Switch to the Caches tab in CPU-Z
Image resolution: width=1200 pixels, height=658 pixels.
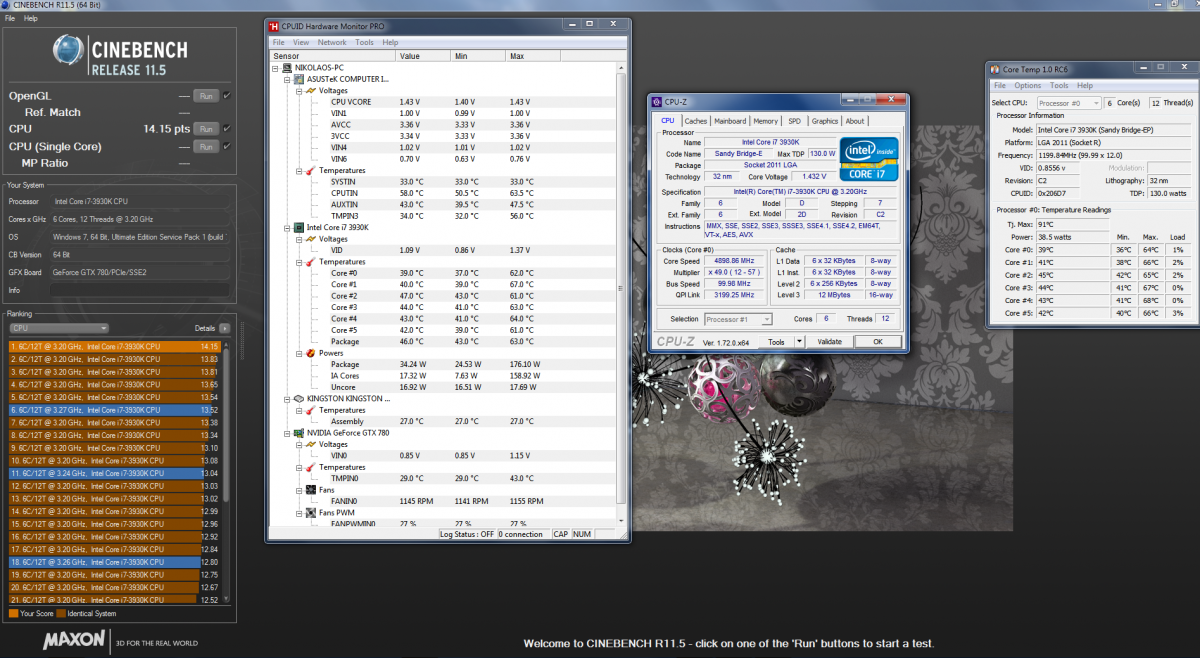(x=696, y=121)
